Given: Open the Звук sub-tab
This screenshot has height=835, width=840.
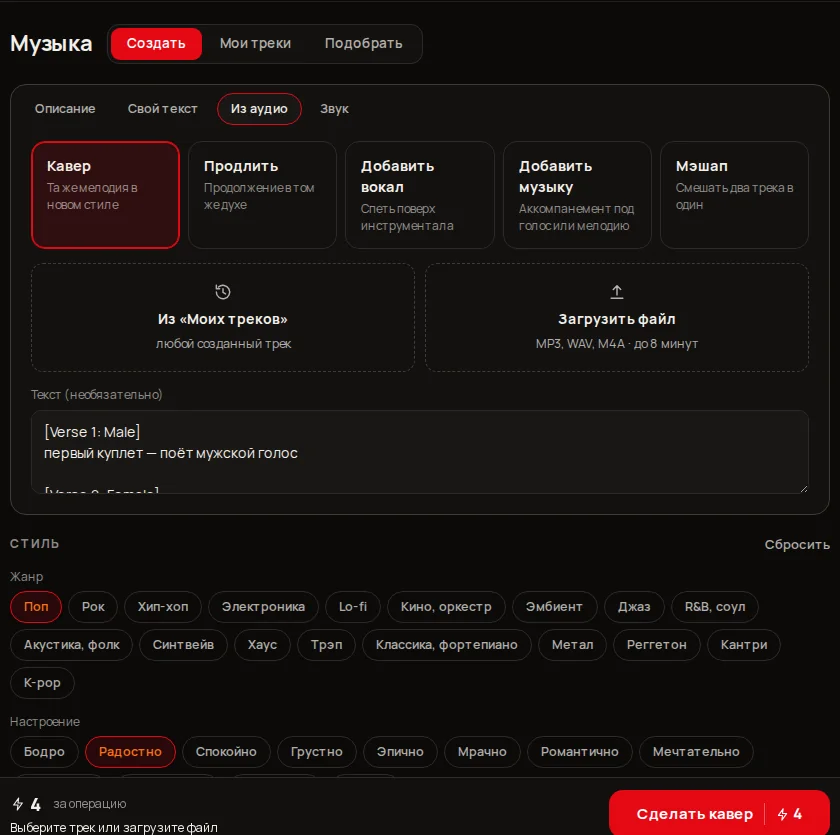Looking at the screenshot, I should click(334, 109).
